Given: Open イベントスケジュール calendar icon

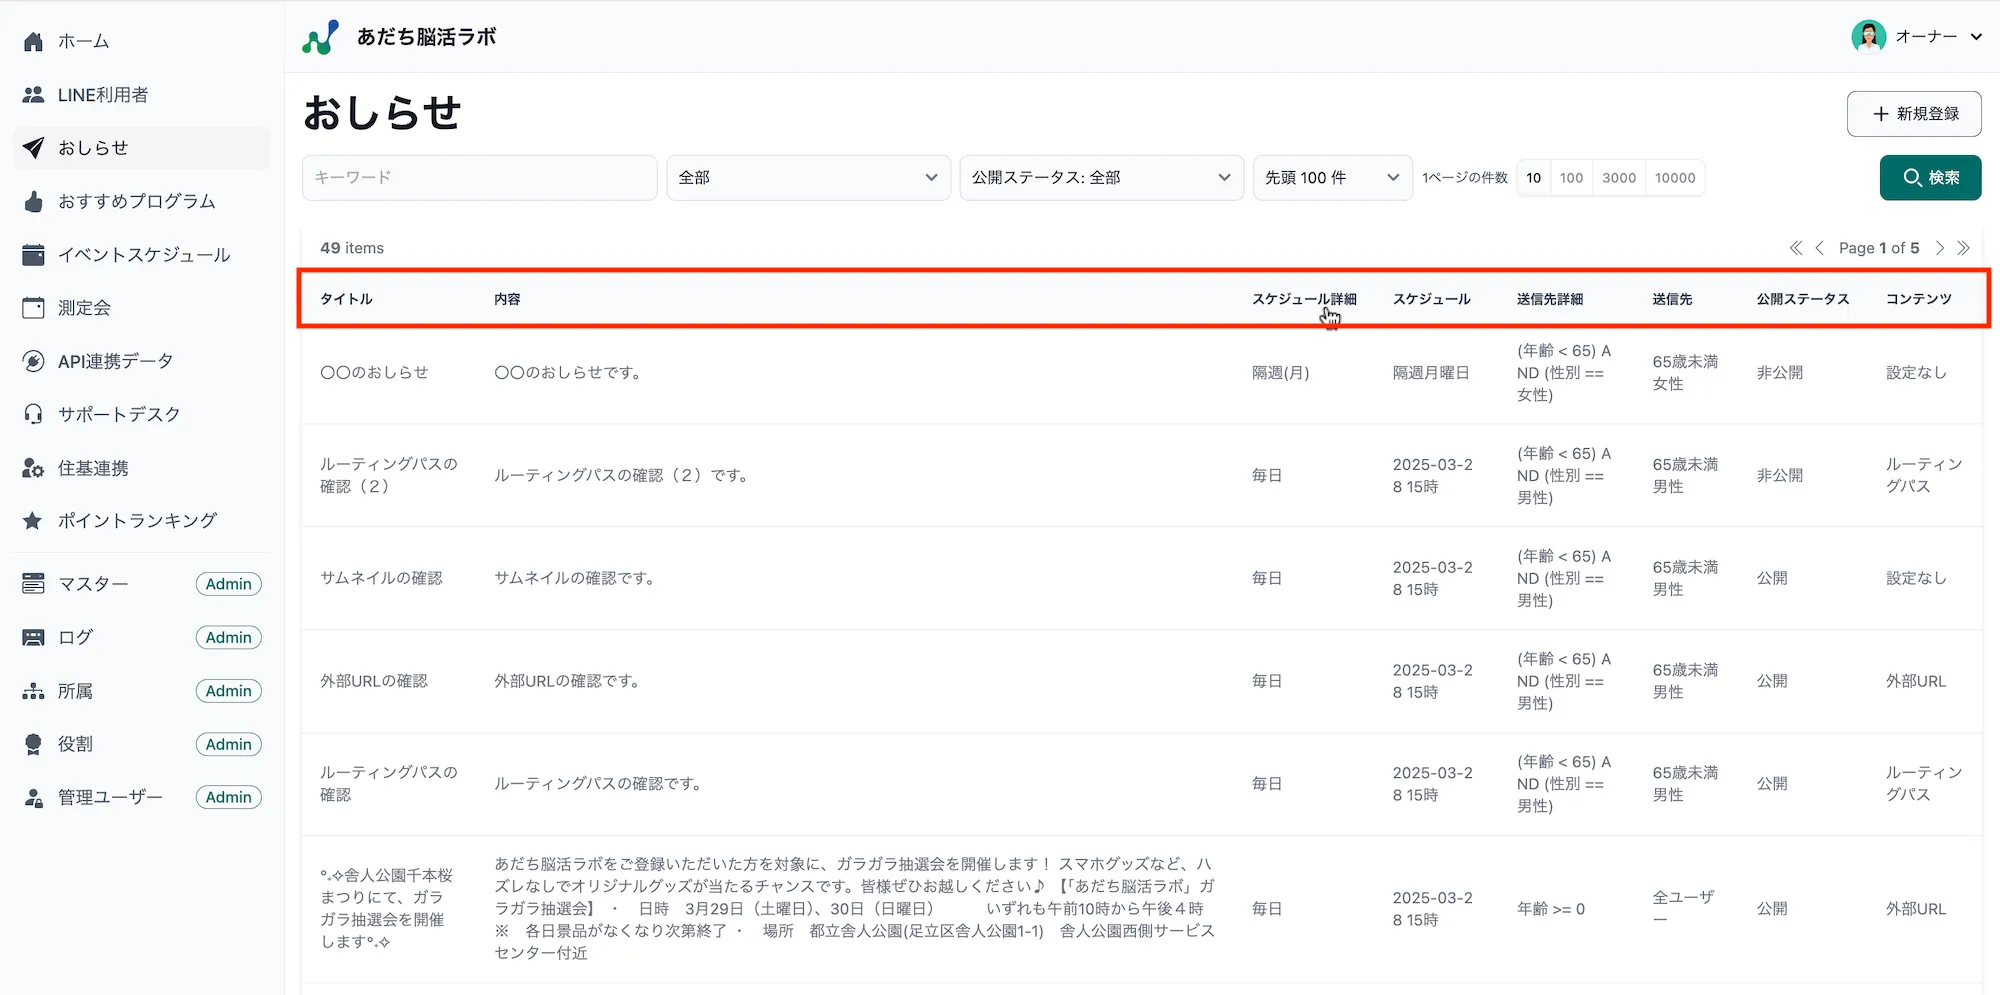Looking at the screenshot, I should [x=33, y=255].
